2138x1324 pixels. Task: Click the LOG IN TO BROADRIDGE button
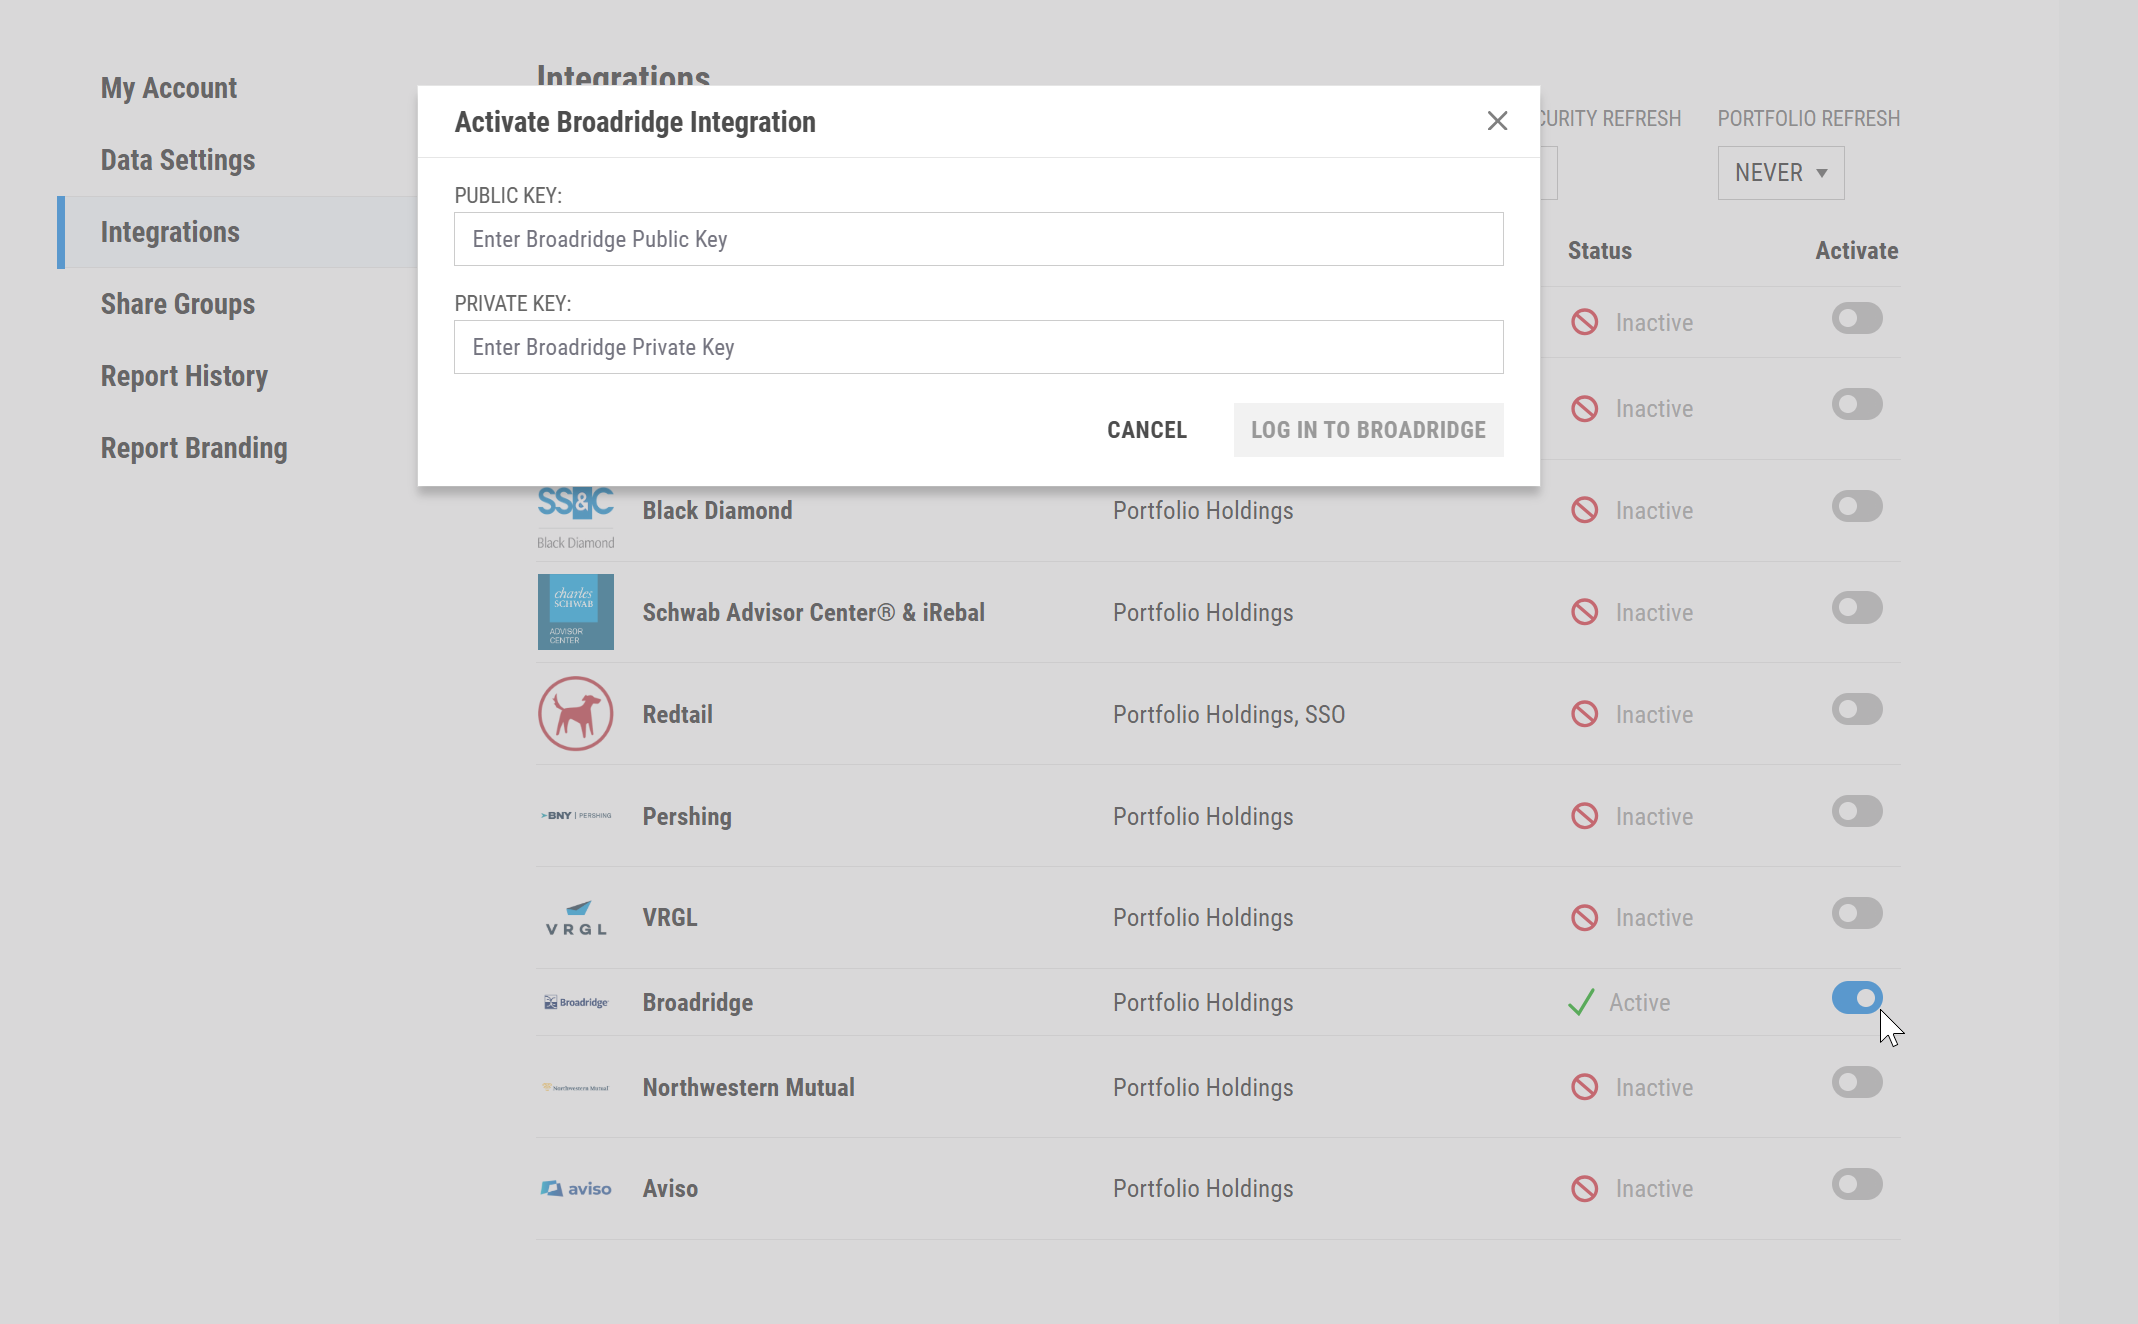pyautogui.click(x=1368, y=430)
